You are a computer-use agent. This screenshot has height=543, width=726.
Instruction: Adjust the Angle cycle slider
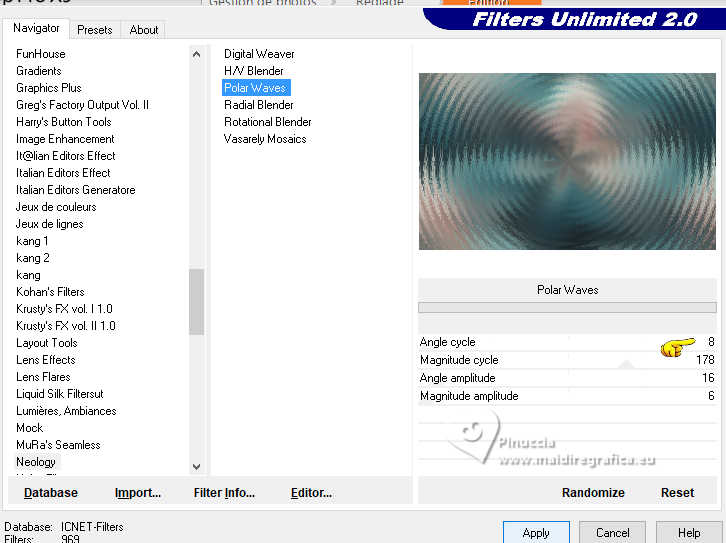click(567, 342)
